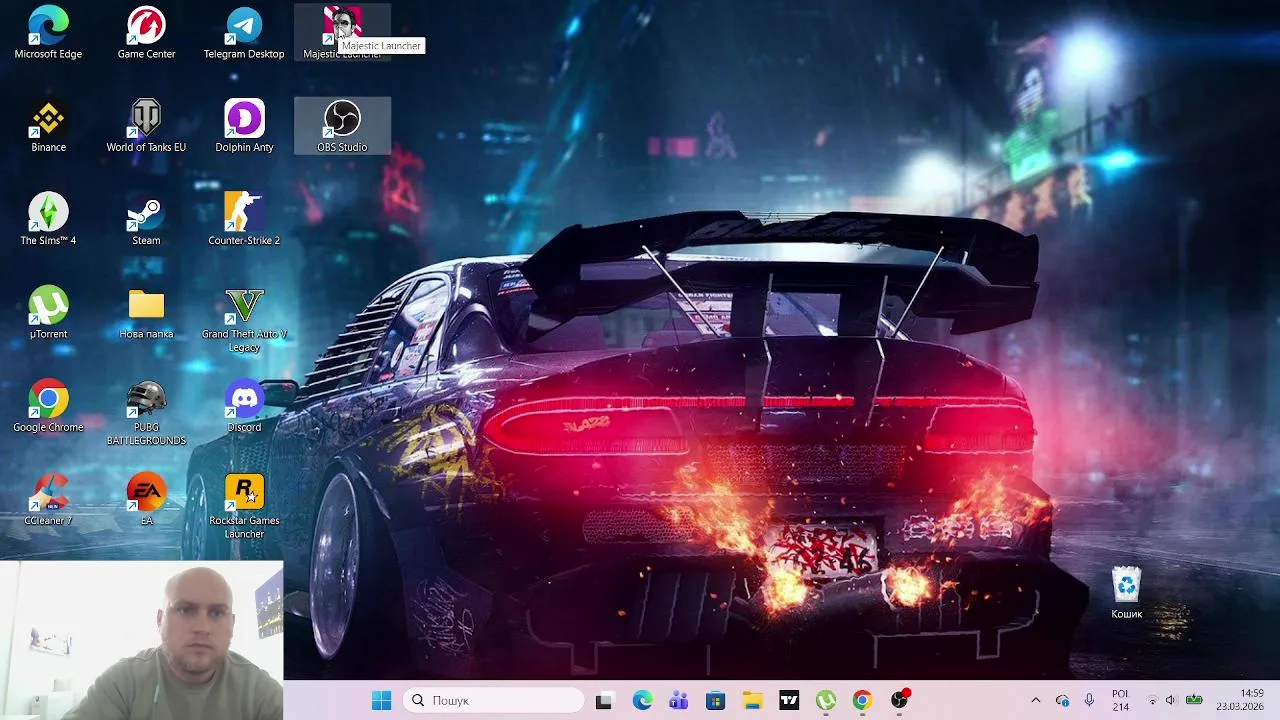
Task: Open Wi-Fi network quick settings
Action: (x=1152, y=700)
